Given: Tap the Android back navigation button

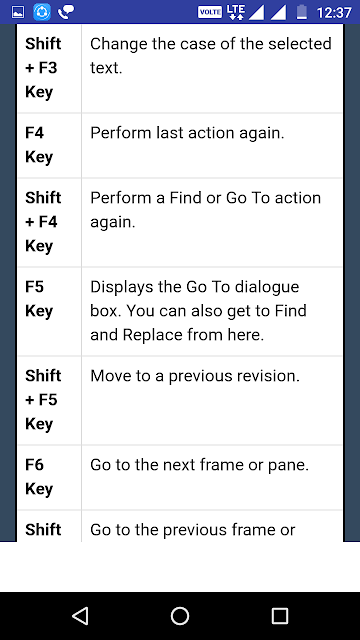Looking at the screenshot, I should pos(80,616).
